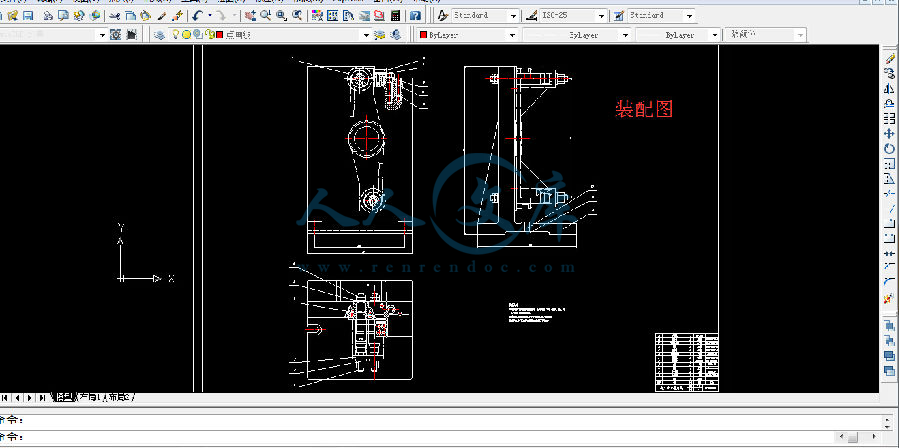This screenshot has width=899, height=448.
Task: Toggle the layer lock padlock icon
Action: coord(210,35)
